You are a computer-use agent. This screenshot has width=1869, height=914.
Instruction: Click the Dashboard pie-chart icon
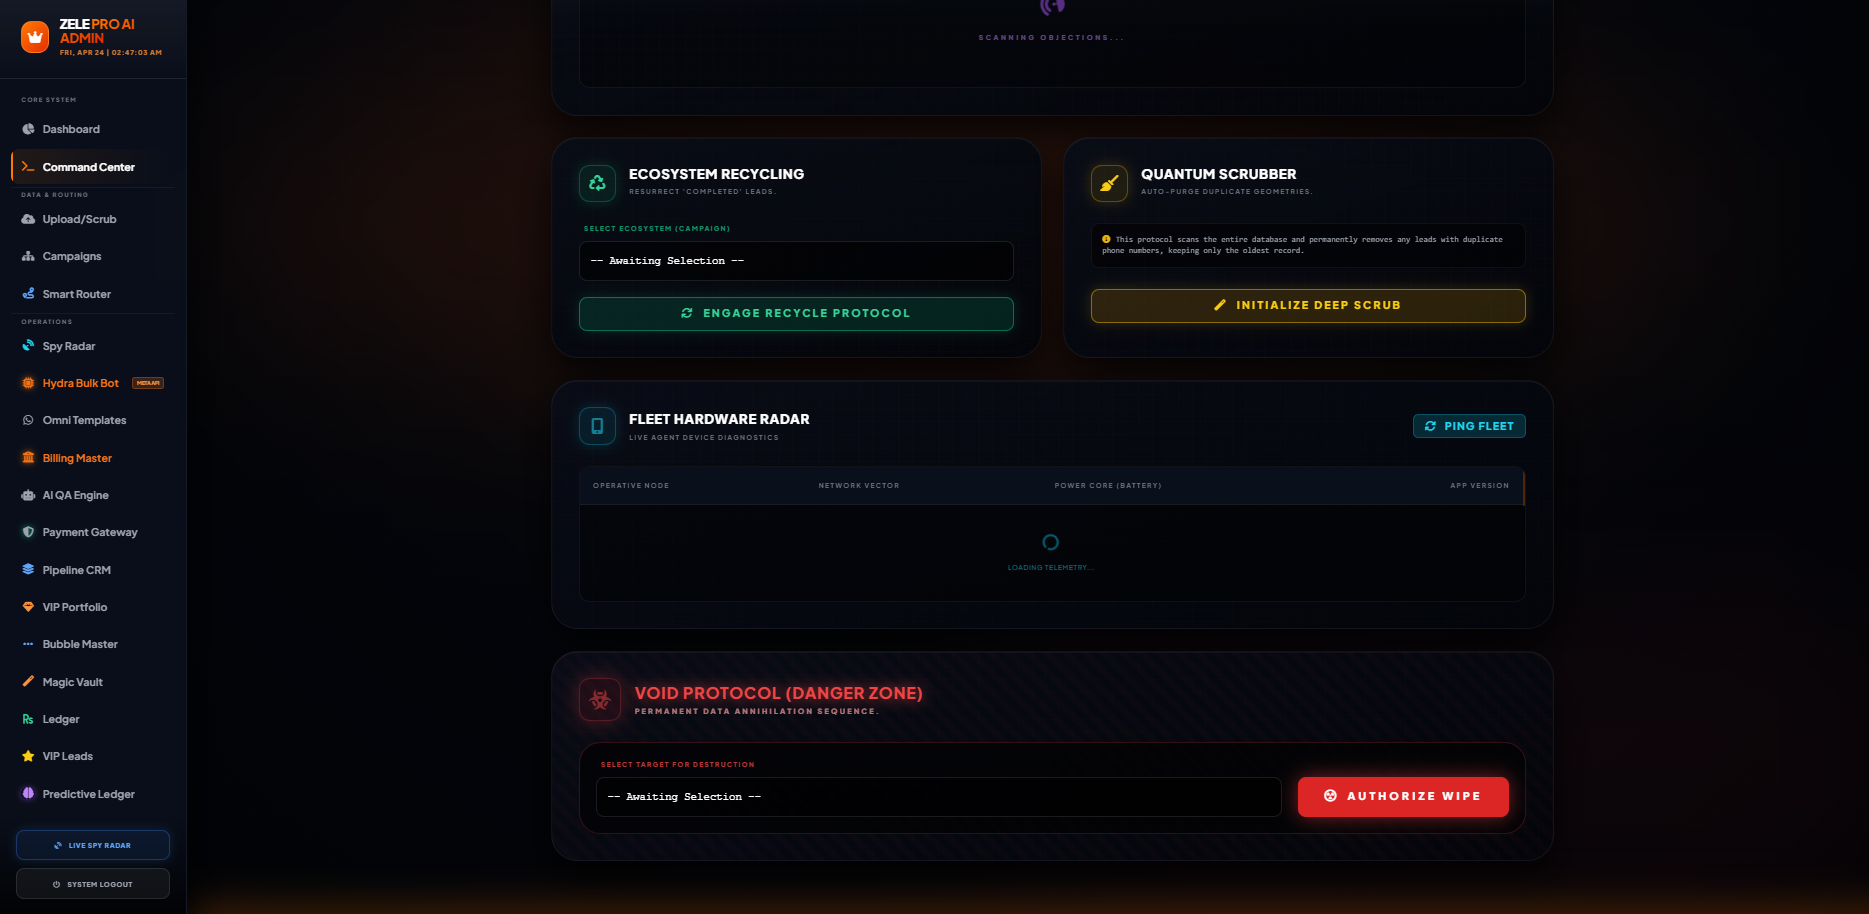coord(28,129)
